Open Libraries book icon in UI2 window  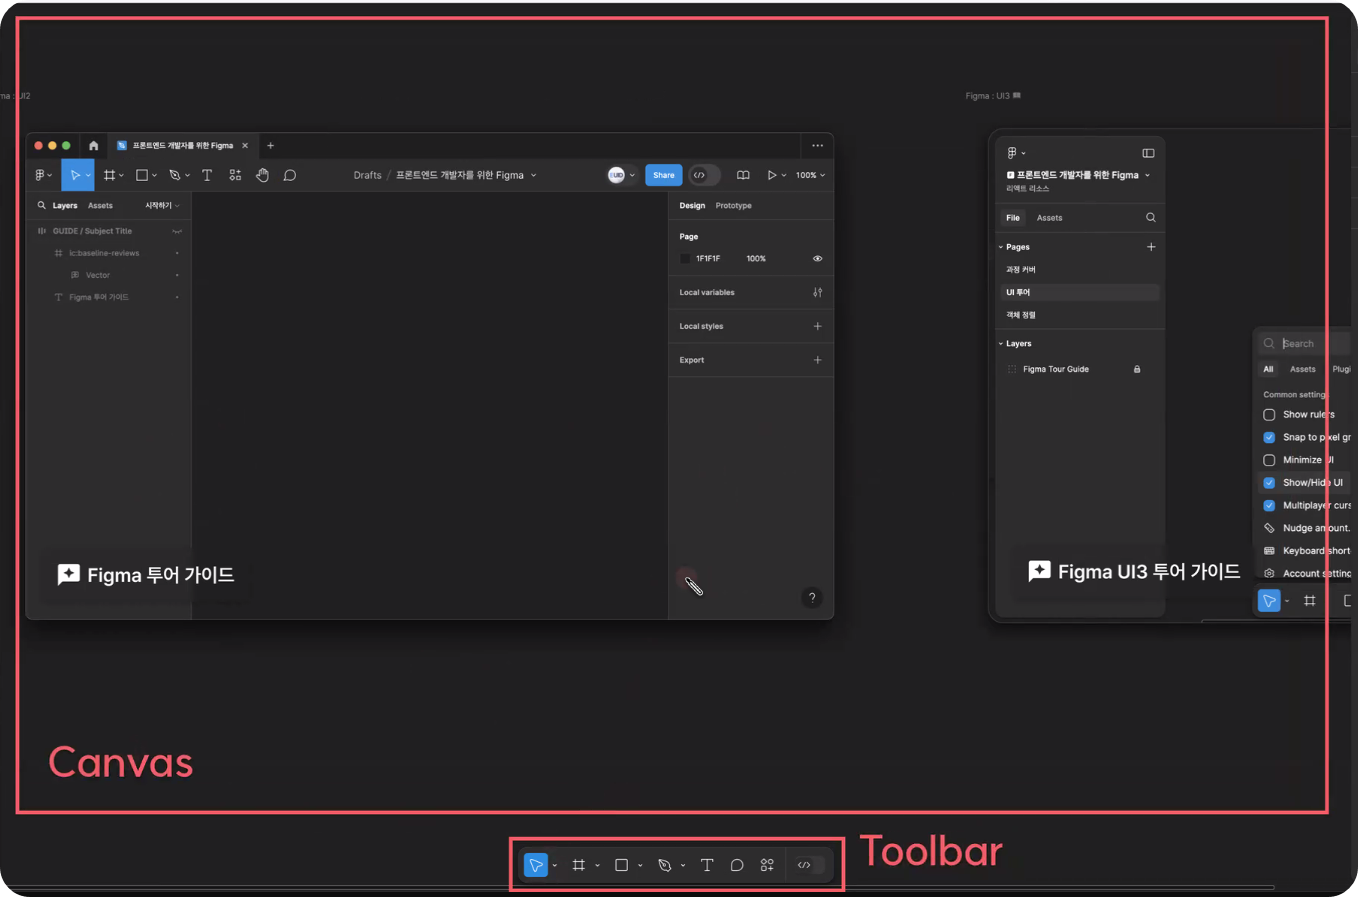coord(743,175)
